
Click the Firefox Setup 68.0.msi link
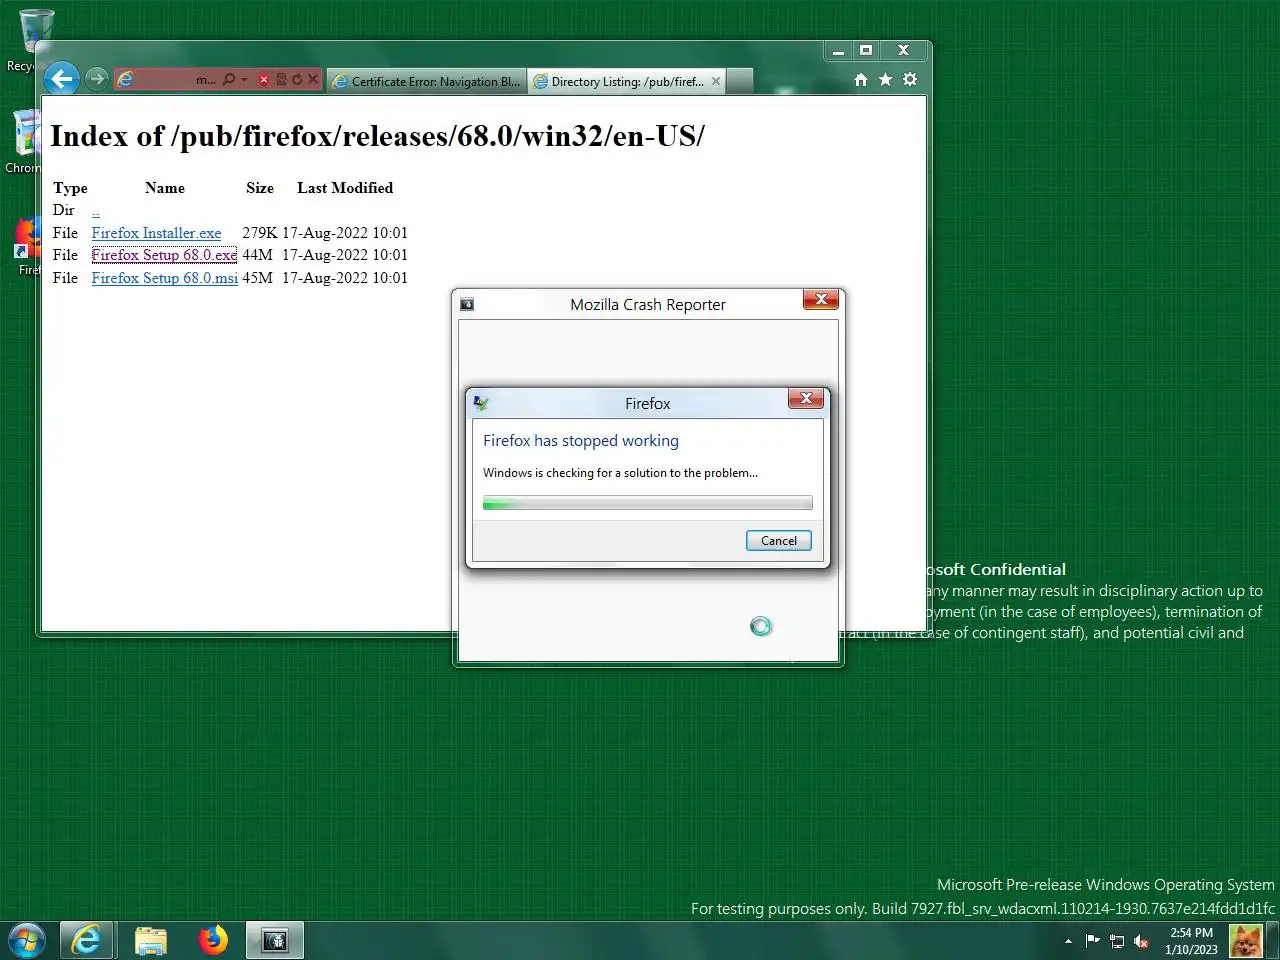(164, 278)
